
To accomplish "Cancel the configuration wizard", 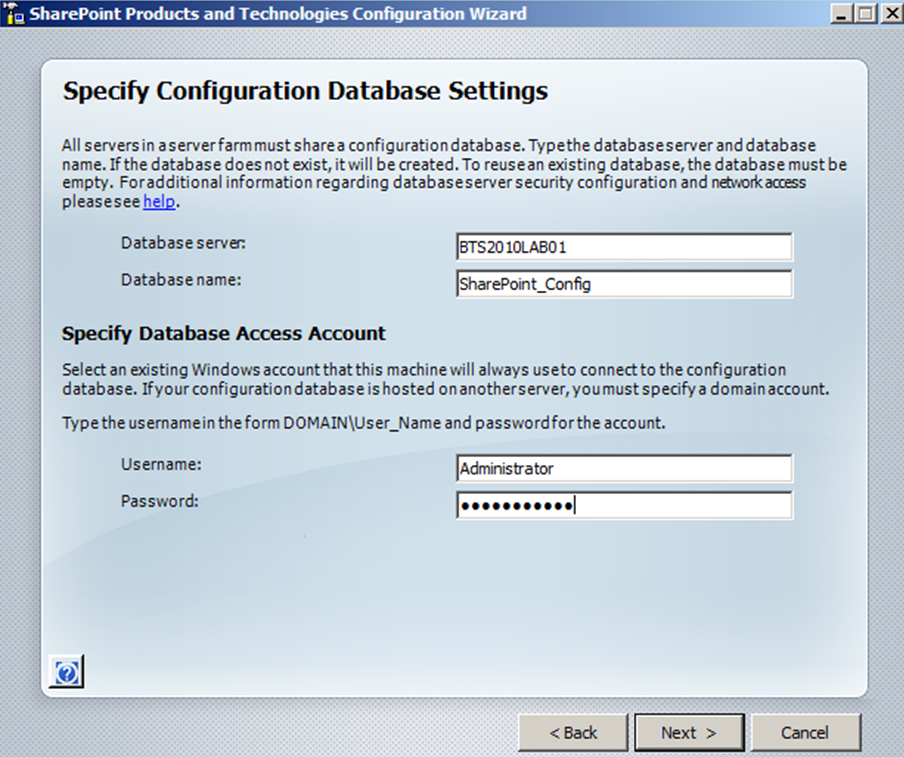I will point(805,733).
